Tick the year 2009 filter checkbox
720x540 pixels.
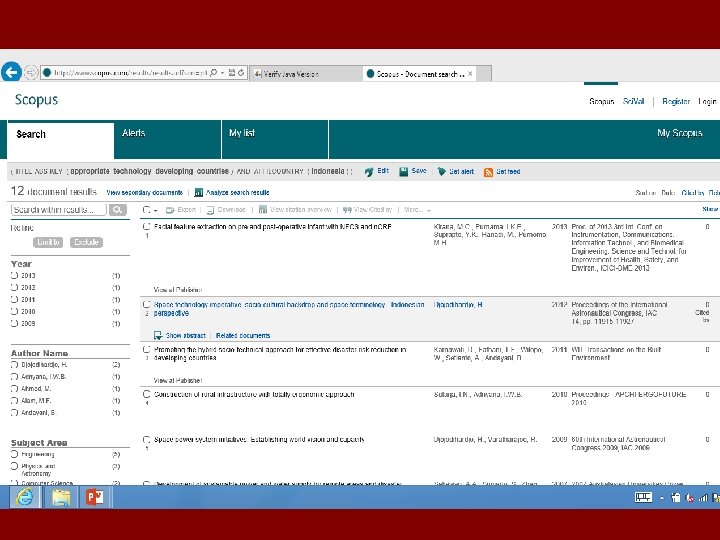tap(14, 323)
